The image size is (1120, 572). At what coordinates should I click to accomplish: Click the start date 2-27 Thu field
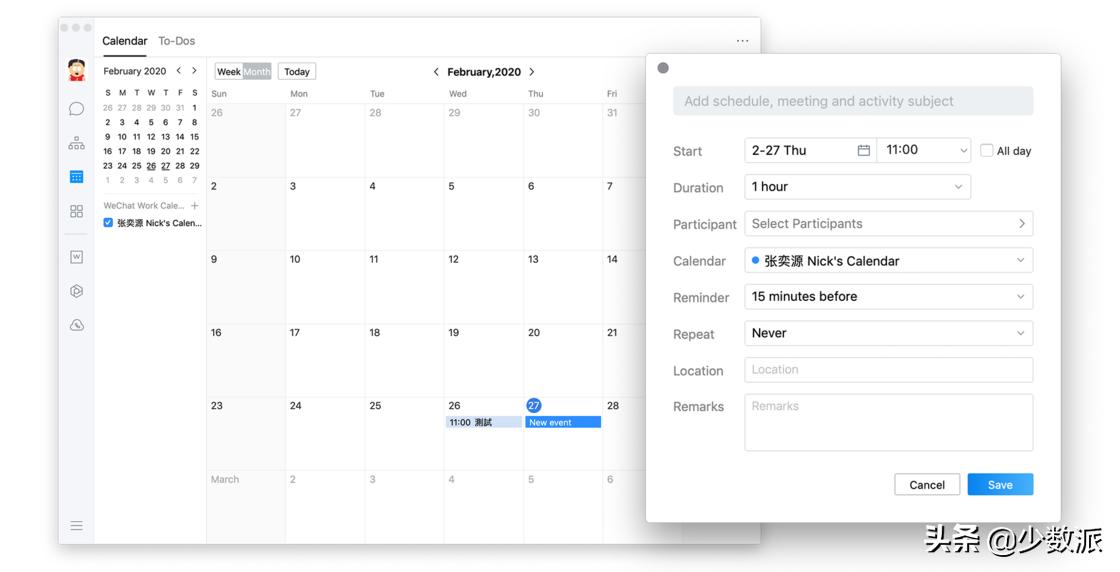tap(810, 150)
